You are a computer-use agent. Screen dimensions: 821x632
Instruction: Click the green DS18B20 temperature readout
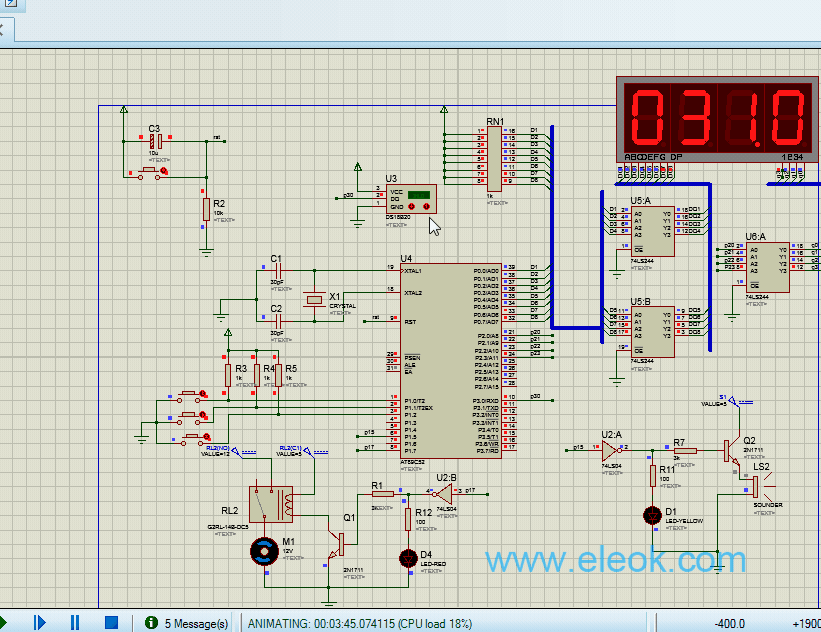419,195
